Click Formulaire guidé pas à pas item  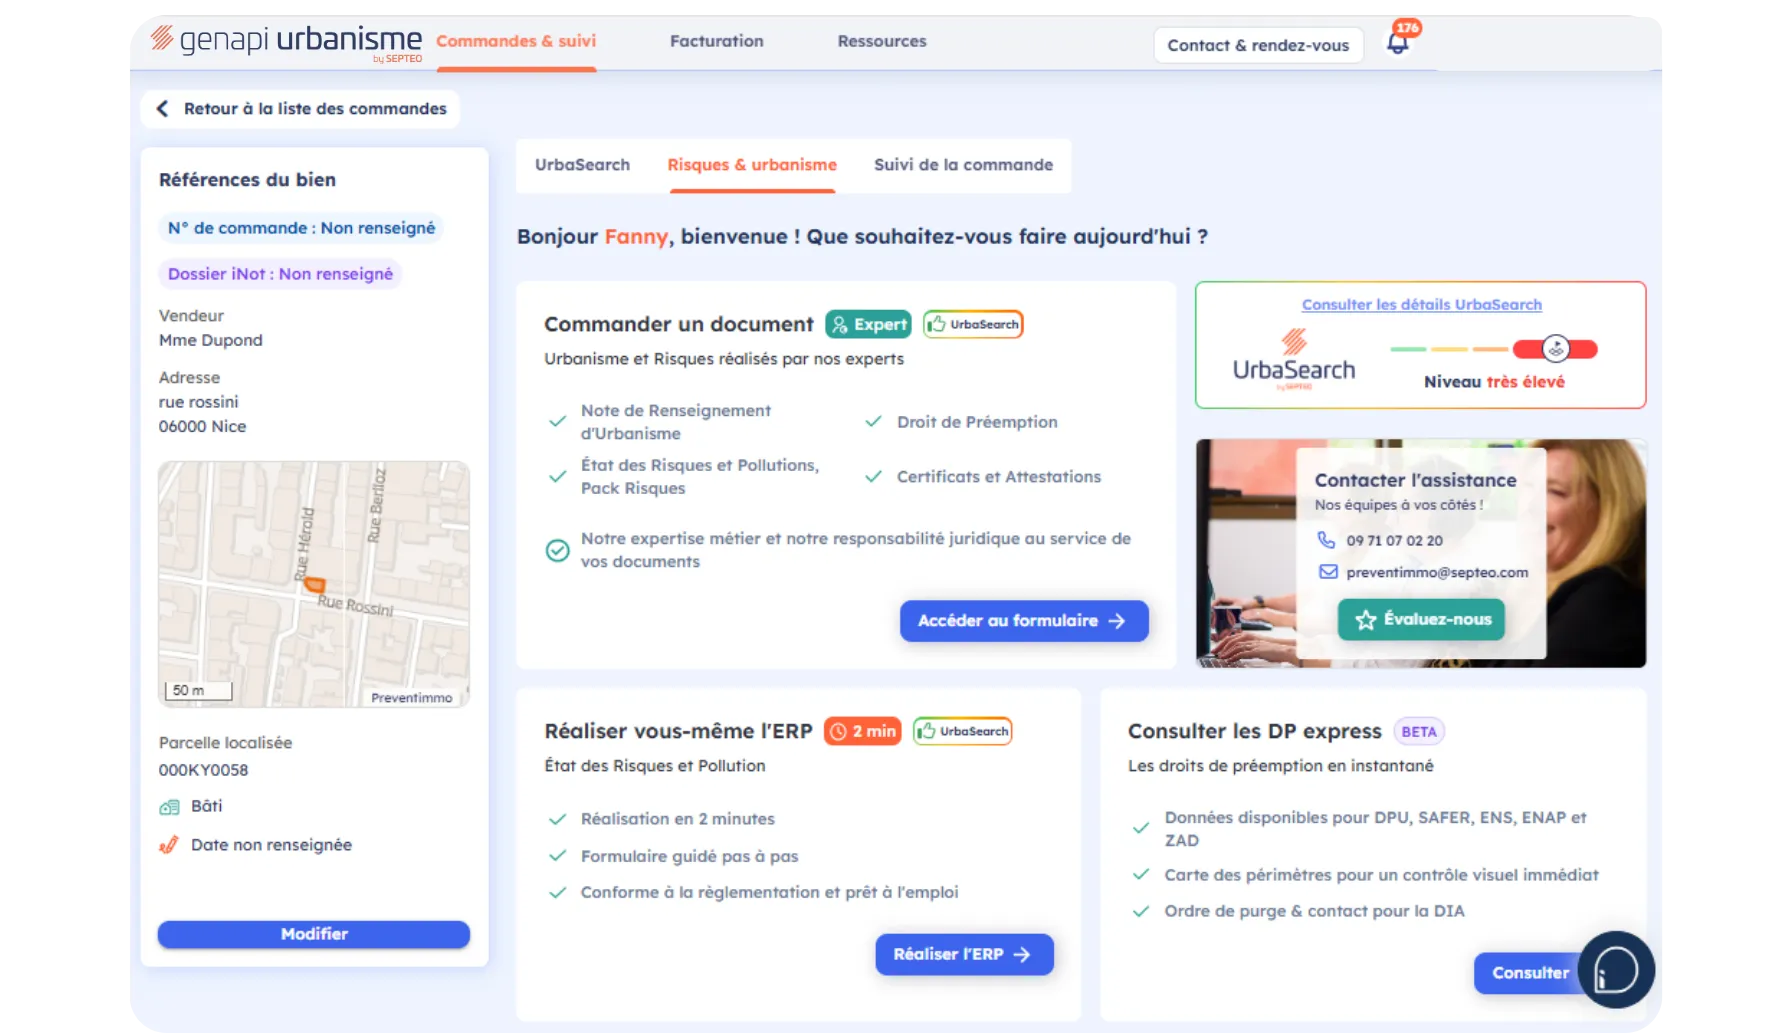tap(689, 856)
